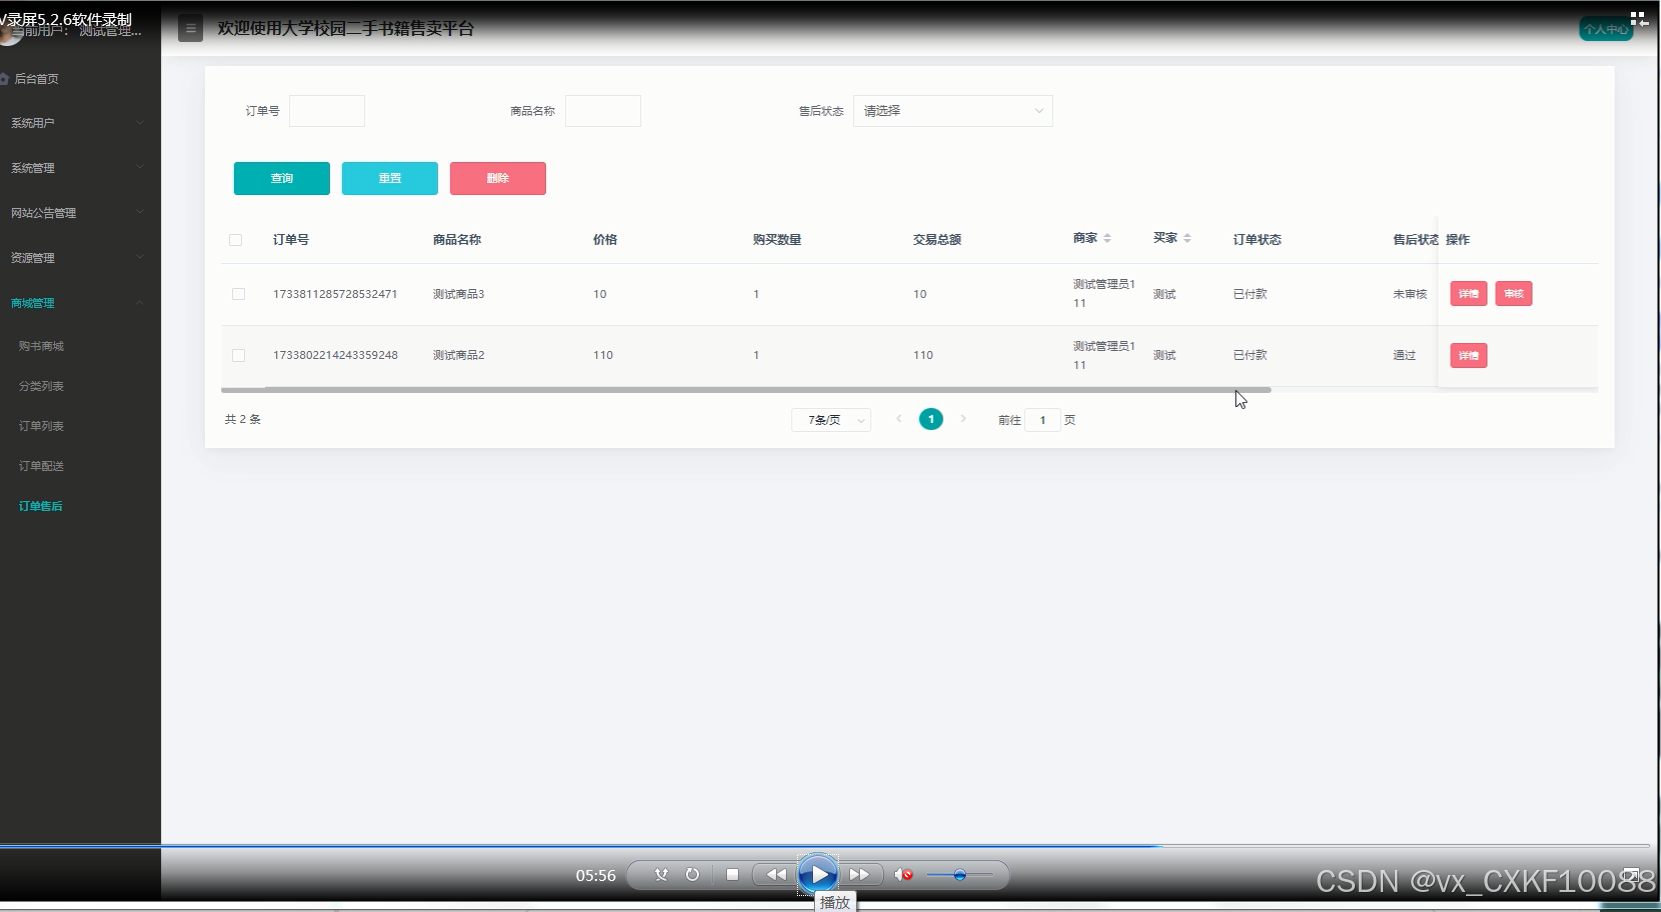The image size is (1661, 912).
Task: Play the video with the blue play button
Action: click(818, 875)
